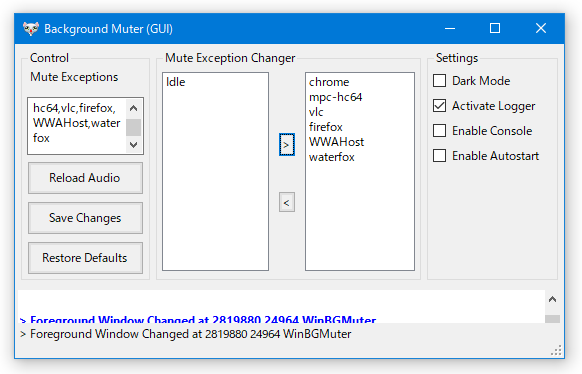
Task: Click the blue Foreground Window Changed log line
Action: coord(198,319)
